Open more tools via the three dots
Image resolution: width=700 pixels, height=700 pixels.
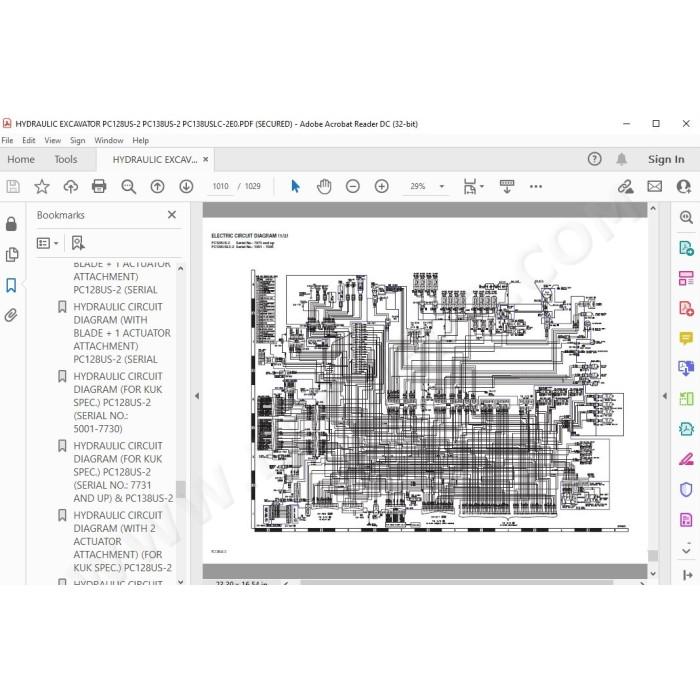536,187
